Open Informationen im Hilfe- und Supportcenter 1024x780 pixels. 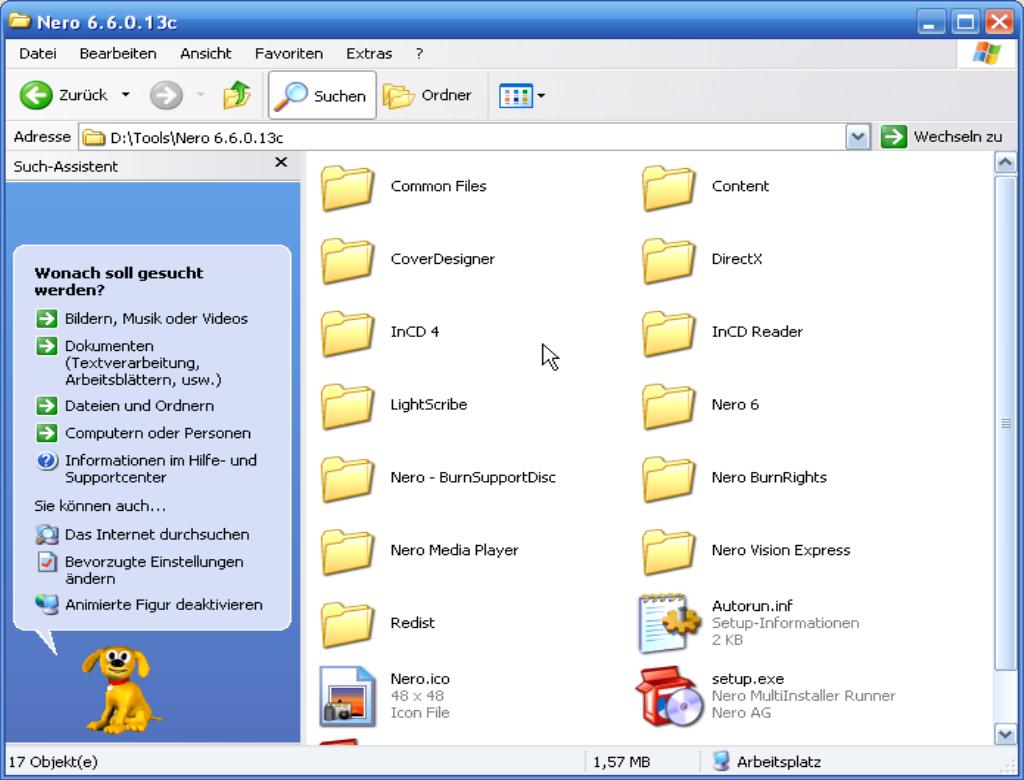(x=161, y=468)
